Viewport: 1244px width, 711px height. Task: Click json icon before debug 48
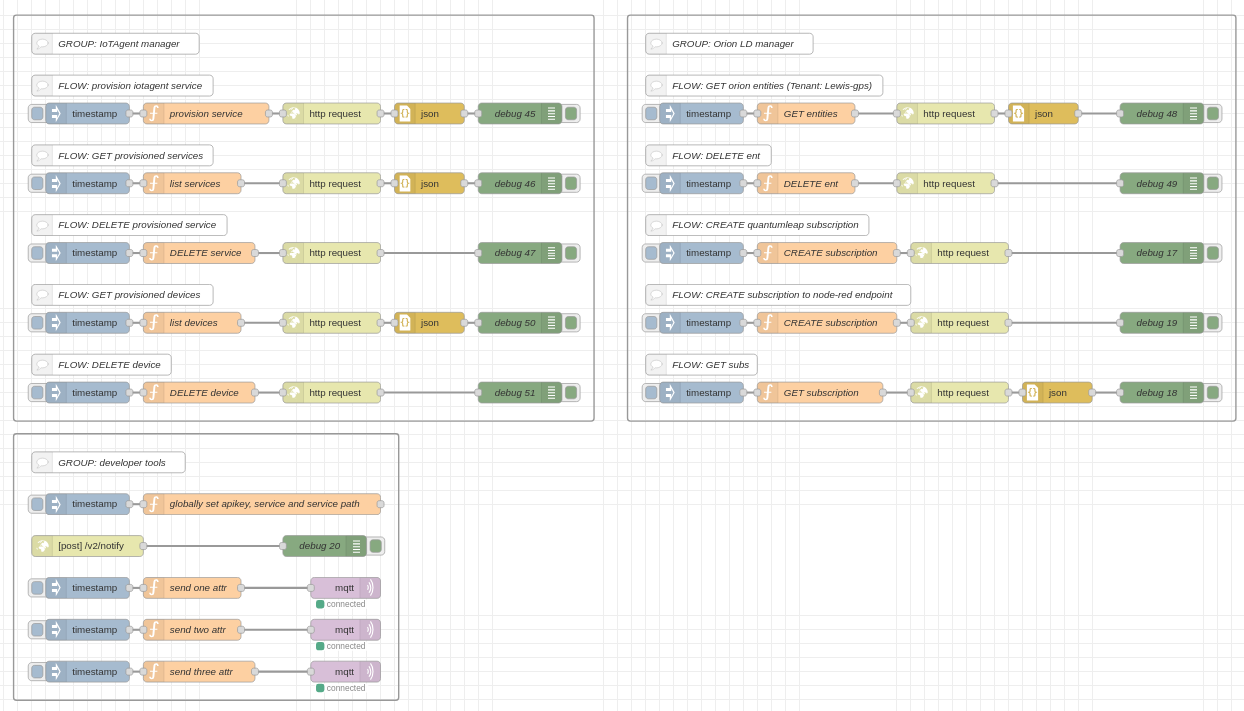tap(1019, 114)
